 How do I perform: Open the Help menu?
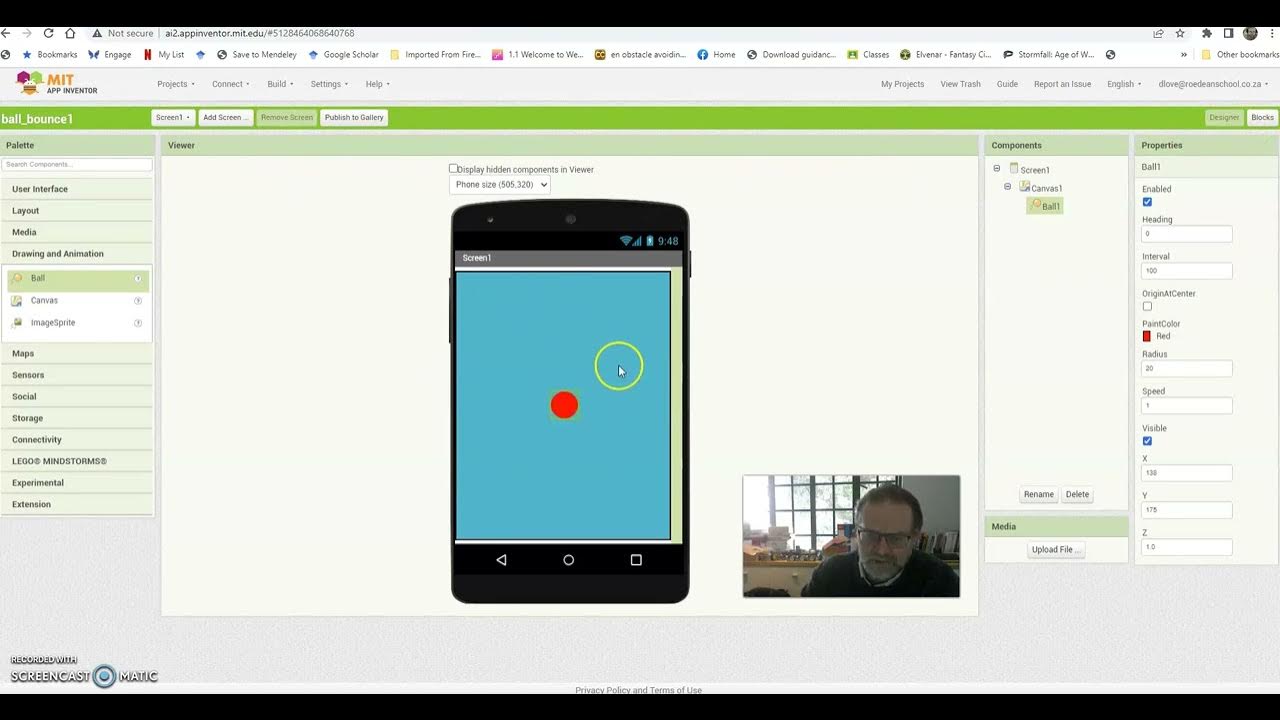point(378,84)
